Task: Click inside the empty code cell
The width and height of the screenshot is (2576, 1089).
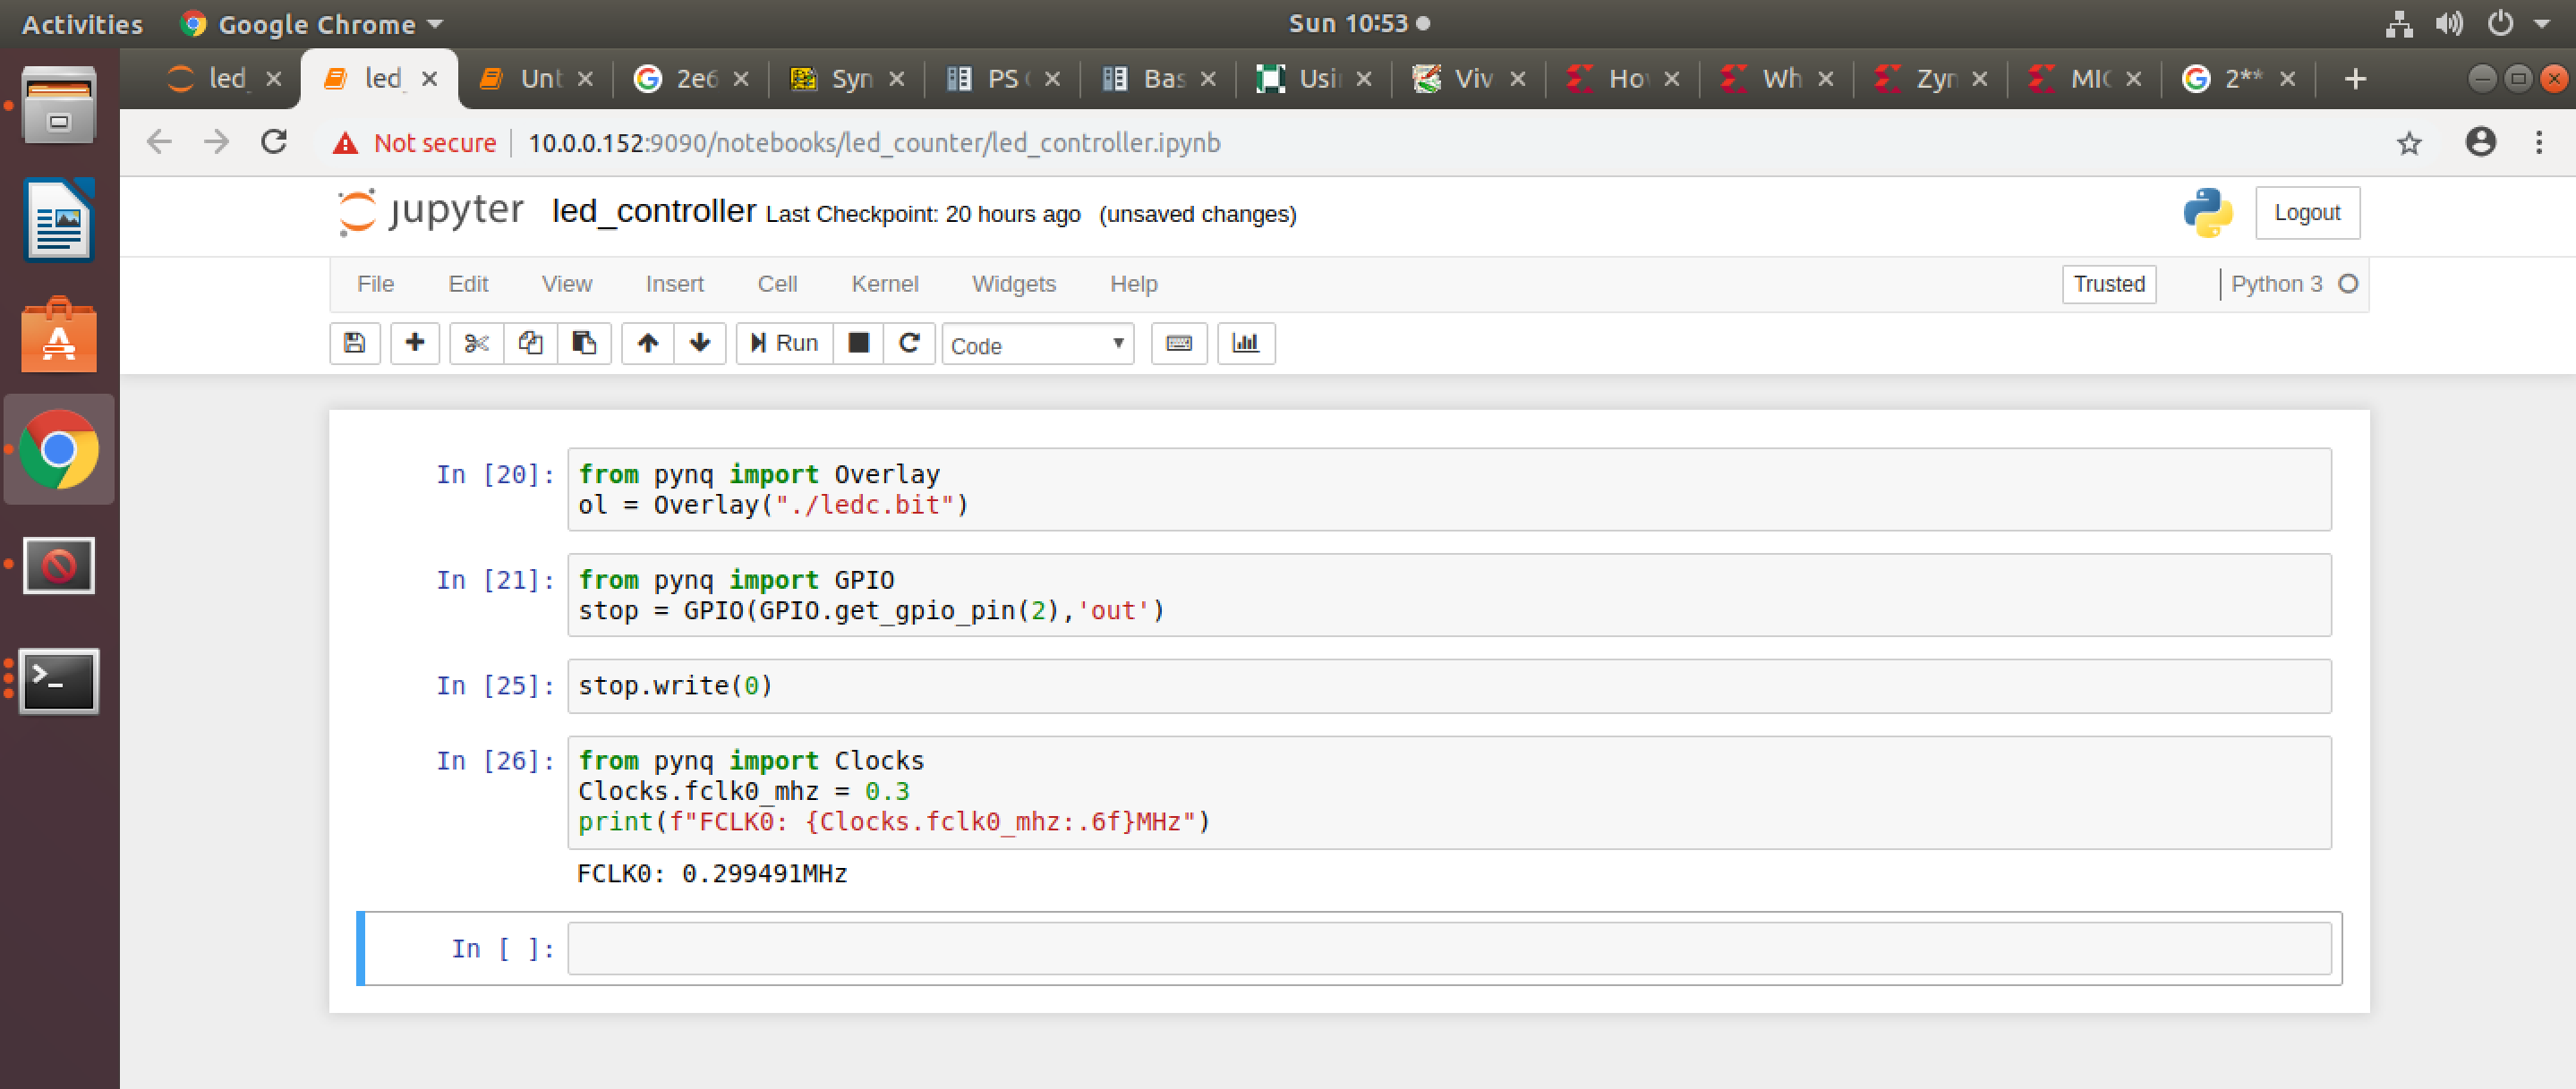Action: (x=1448, y=948)
